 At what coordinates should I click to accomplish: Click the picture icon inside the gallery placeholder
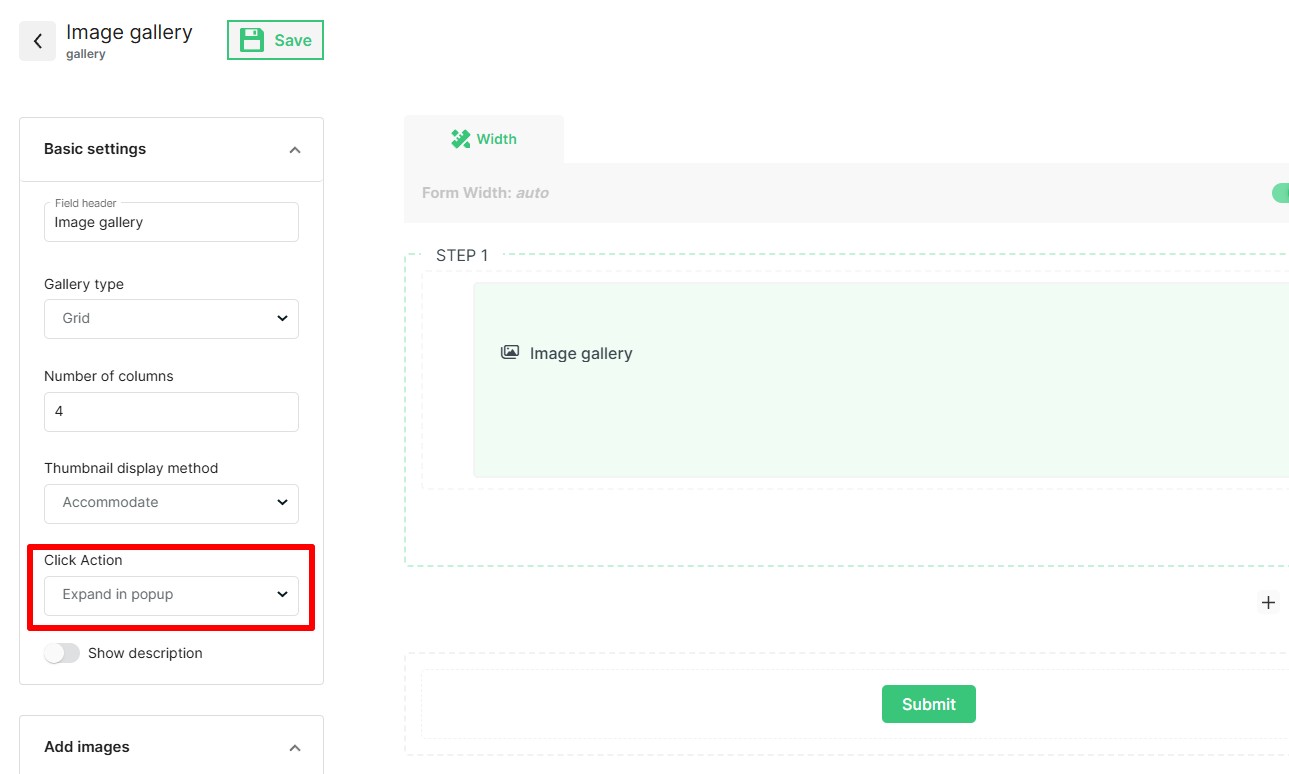tap(509, 352)
